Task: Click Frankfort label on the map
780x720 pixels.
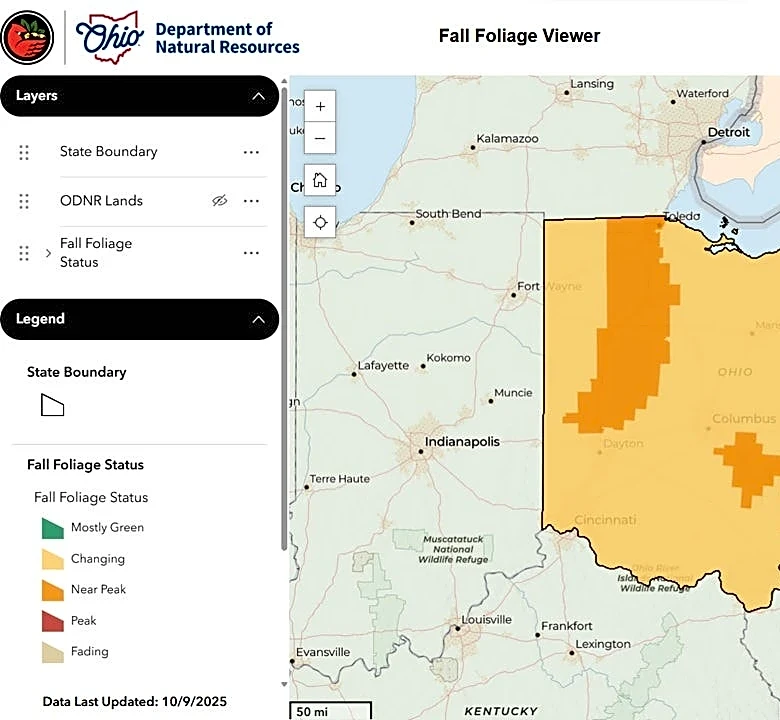Action: pyautogui.click(x=567, y=626)
